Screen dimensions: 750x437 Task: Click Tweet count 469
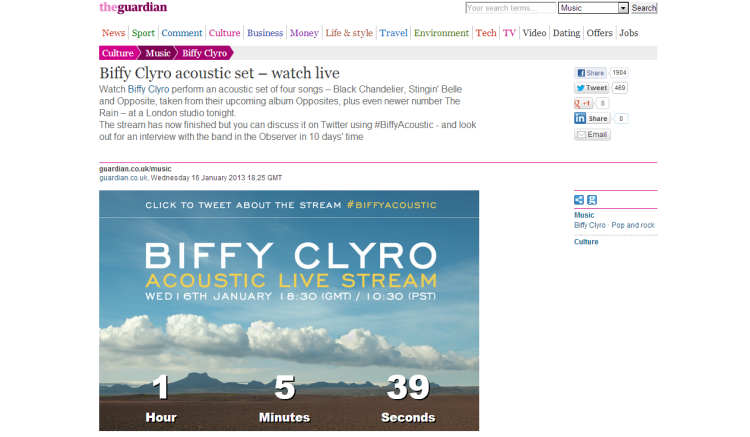[620, 88]
